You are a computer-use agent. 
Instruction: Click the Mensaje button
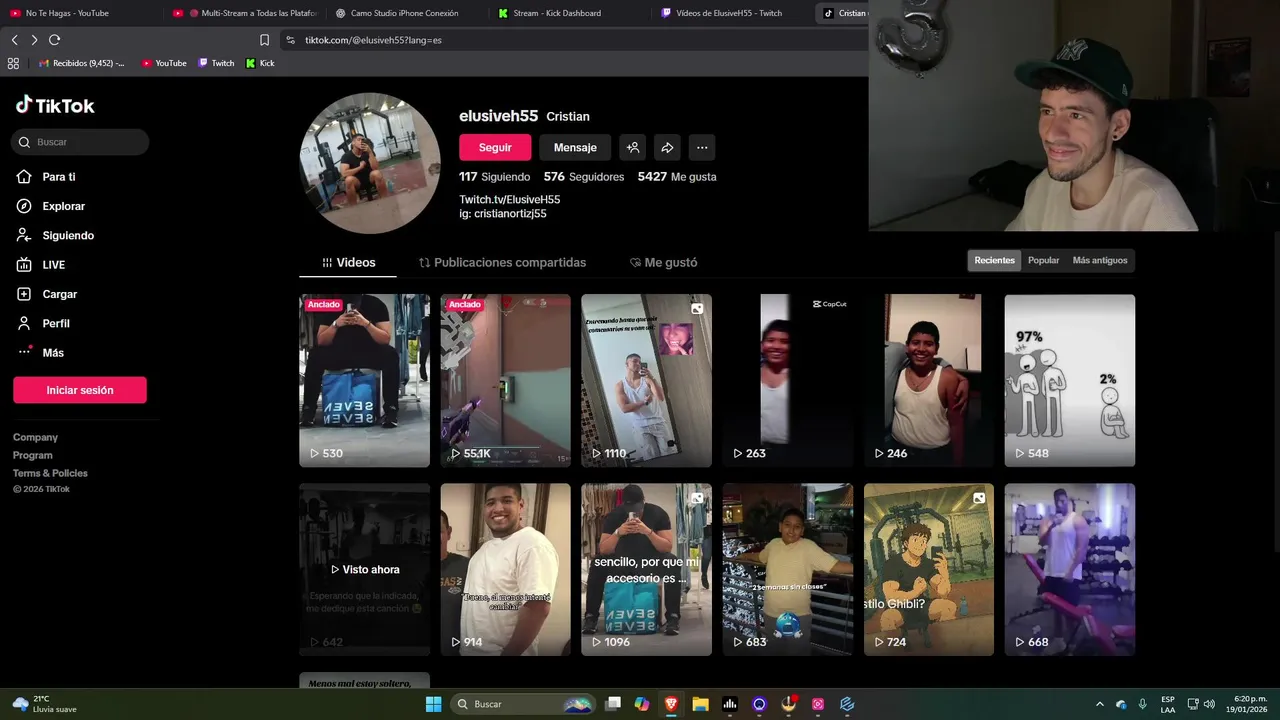tap(575, 147)
